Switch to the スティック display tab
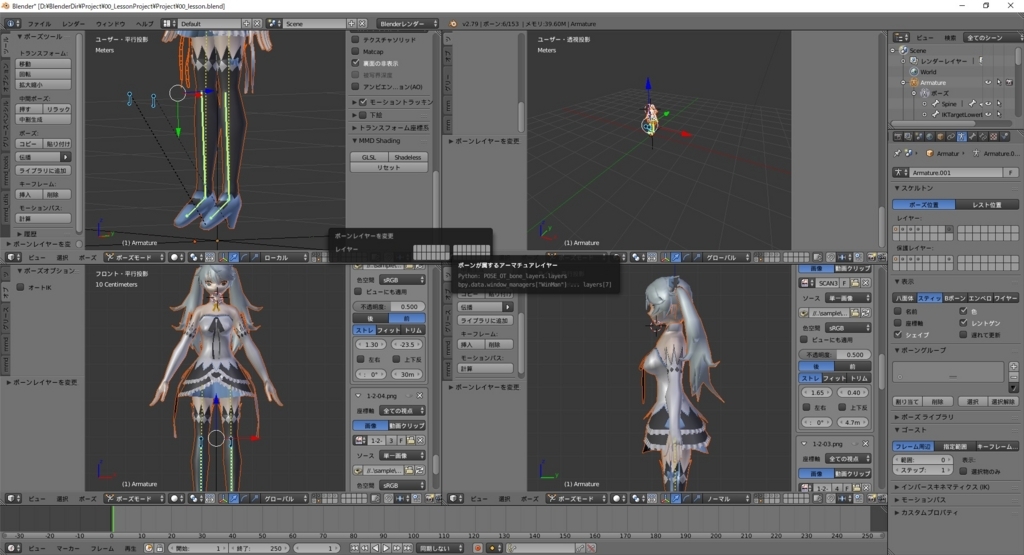Image resolution: width=1024 pixels, height=555 pixels. click(x=929, y=298)
